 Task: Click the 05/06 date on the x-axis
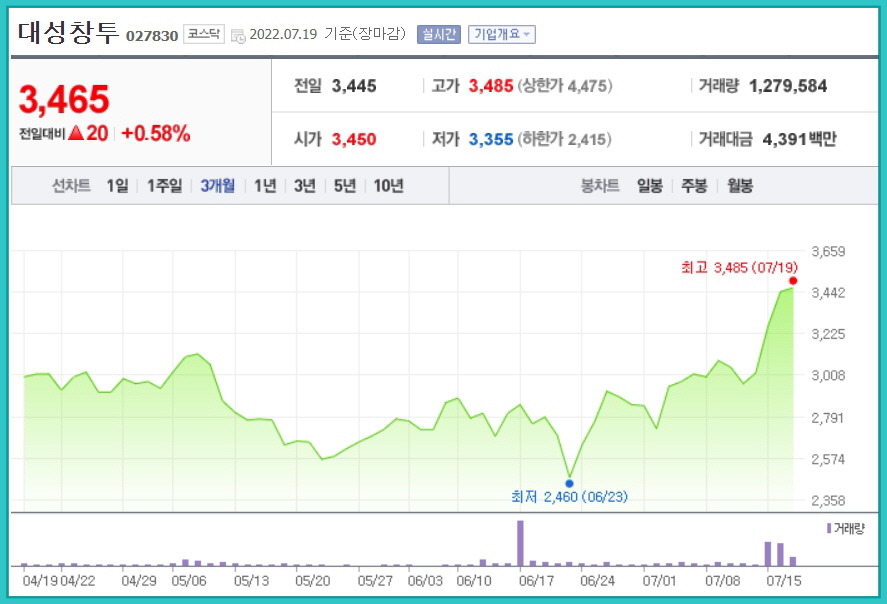pyautogui.click(x=189, y=581)
